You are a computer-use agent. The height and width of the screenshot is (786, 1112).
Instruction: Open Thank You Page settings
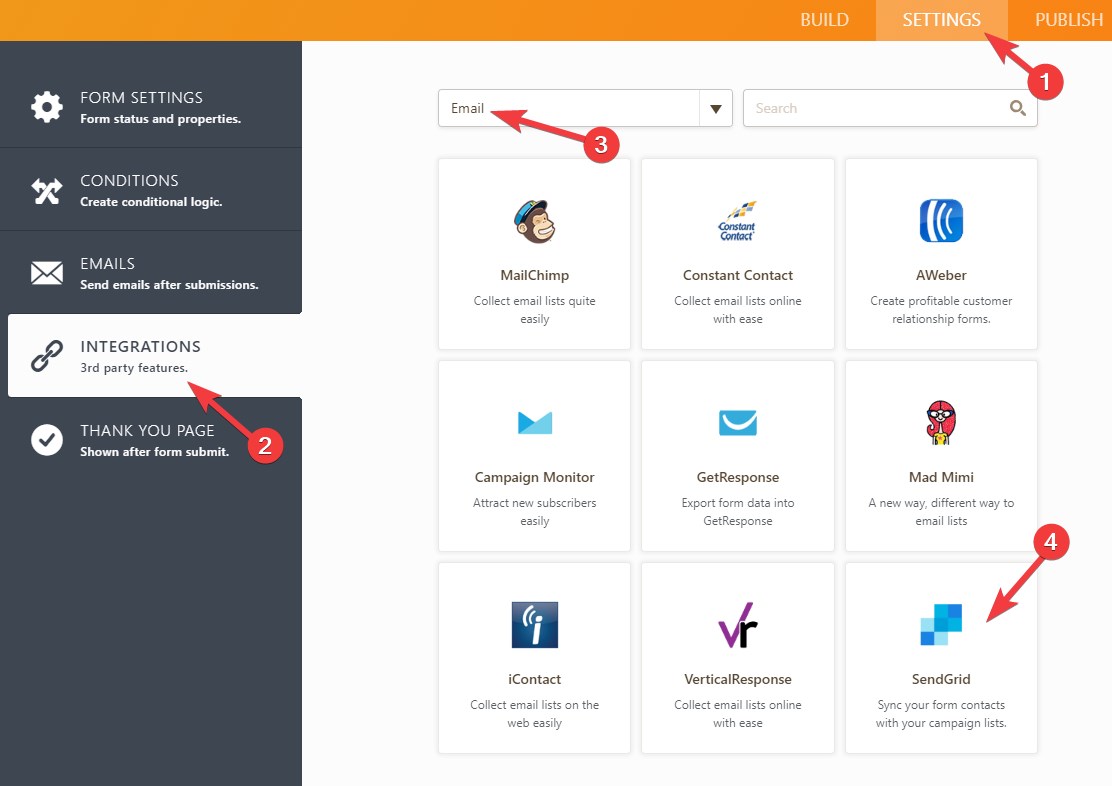pyautogui.click(x=150, y=439)
